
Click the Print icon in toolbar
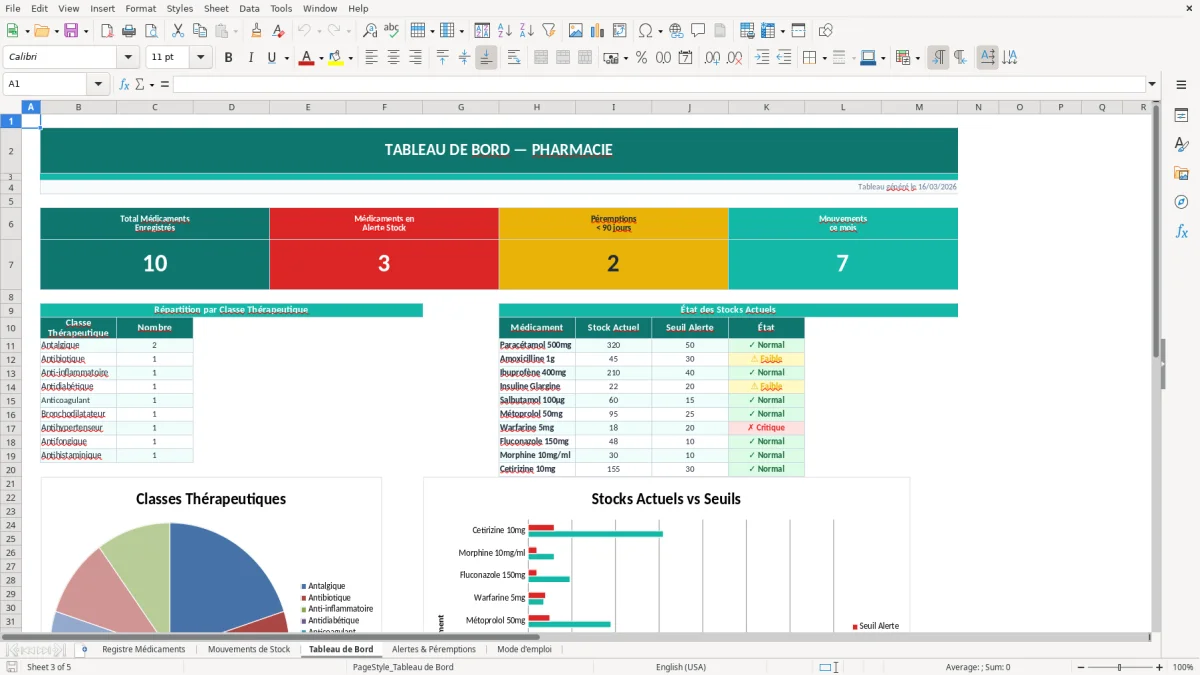(131, 31)
